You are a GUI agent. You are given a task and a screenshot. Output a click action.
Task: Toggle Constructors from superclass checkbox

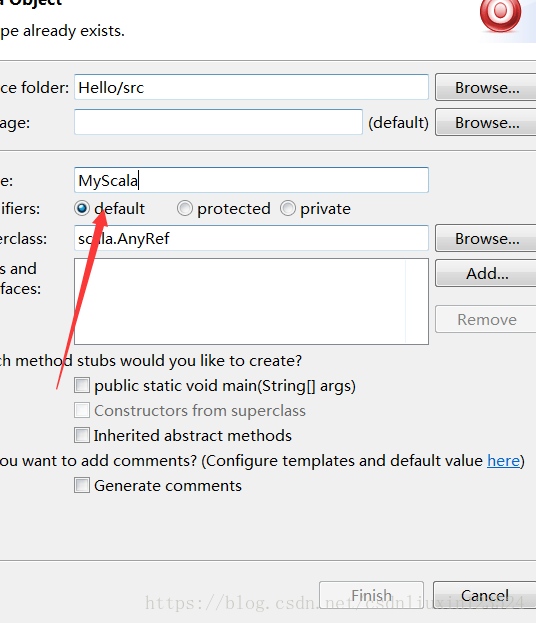click(x=82, y=410)
